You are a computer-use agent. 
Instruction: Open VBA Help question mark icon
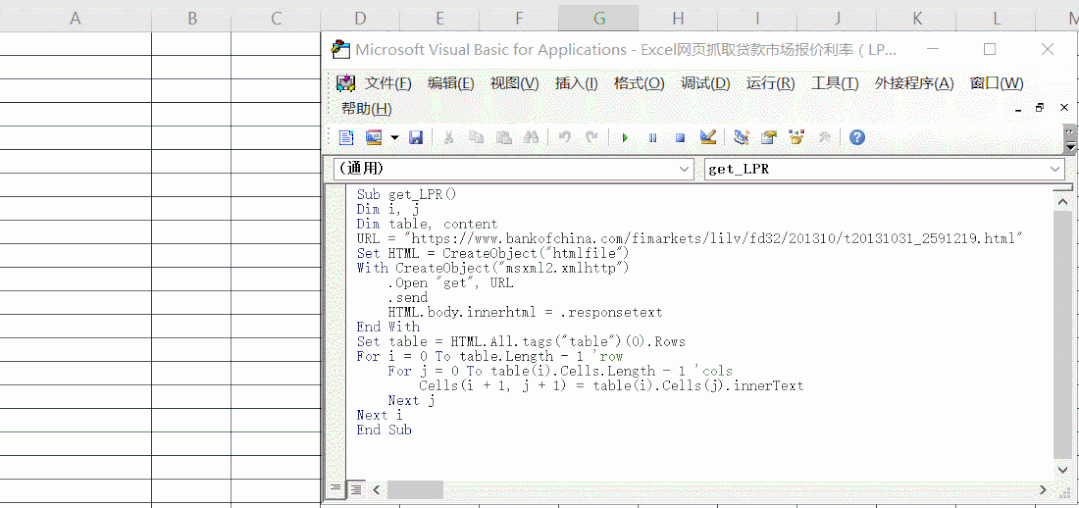(857, 138)
